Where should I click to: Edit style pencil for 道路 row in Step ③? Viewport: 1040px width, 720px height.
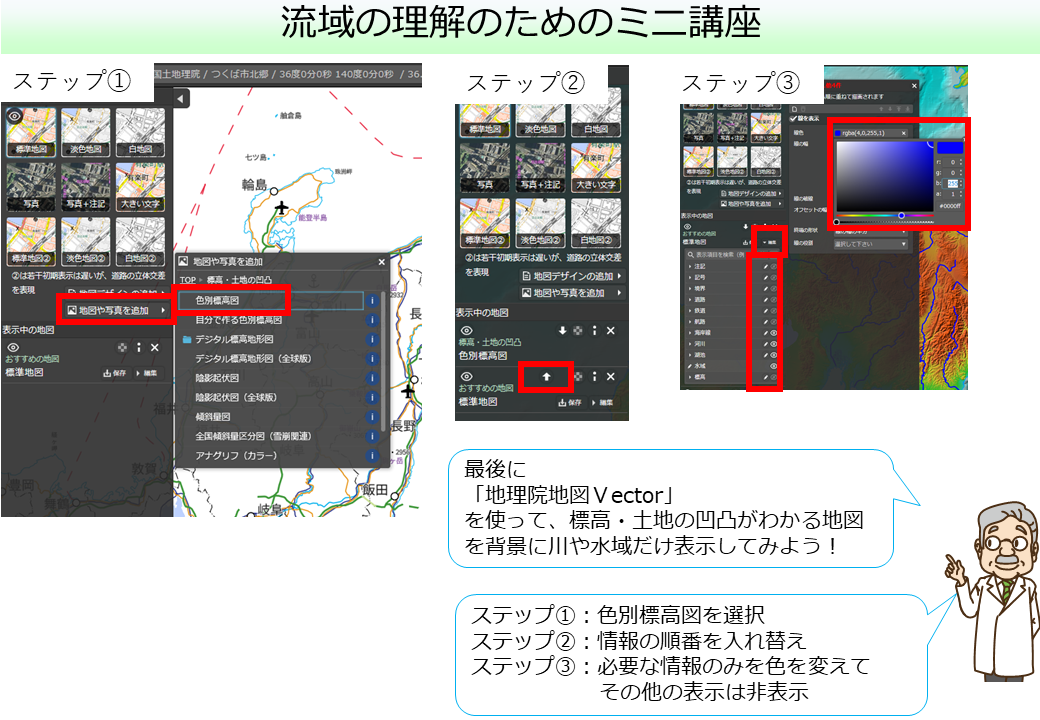pos(765,300)
